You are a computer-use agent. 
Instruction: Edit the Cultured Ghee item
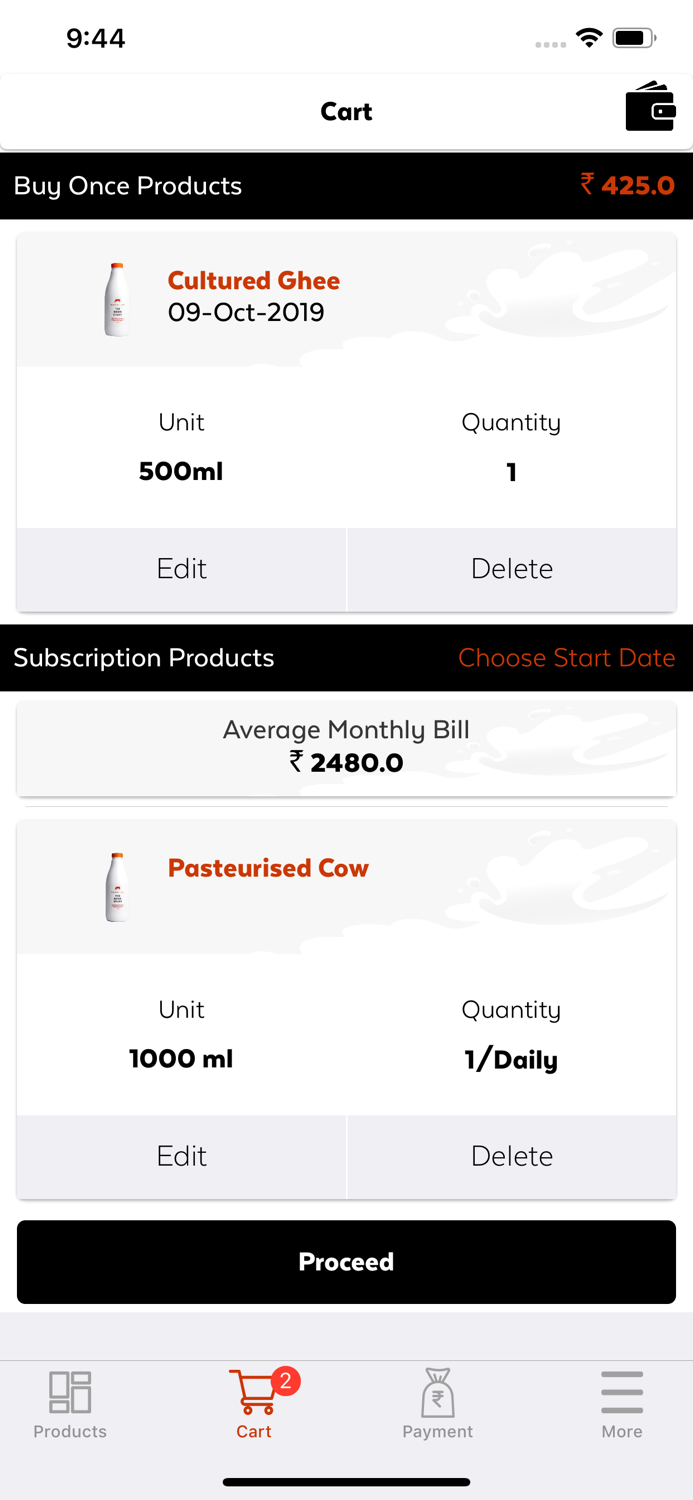pos(181,569)
